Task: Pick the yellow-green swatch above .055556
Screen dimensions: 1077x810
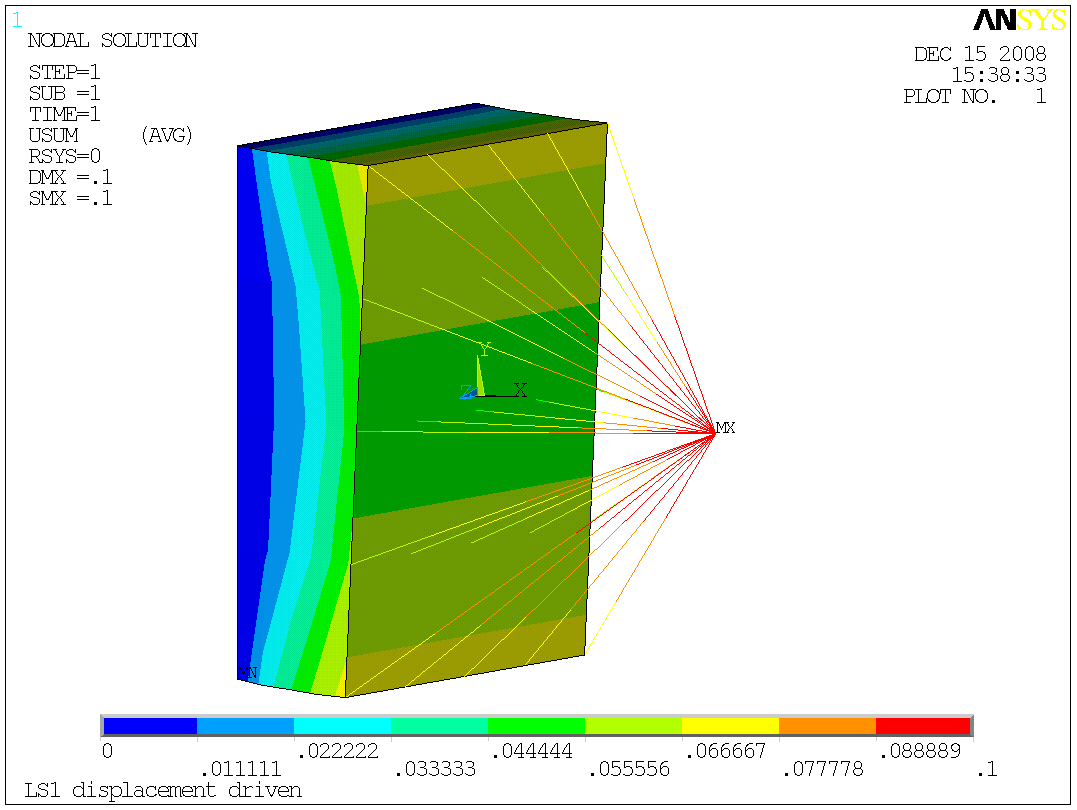Action: 633,726
